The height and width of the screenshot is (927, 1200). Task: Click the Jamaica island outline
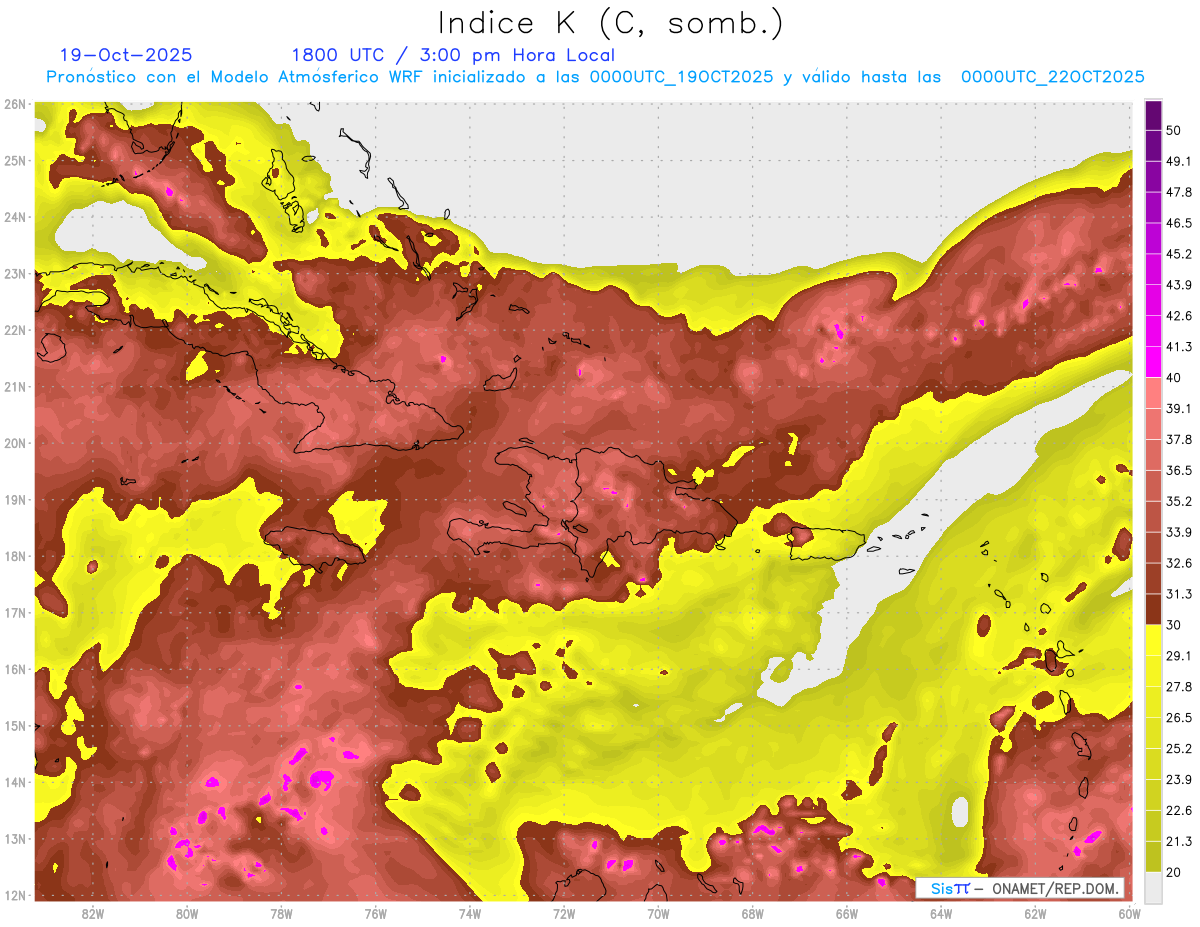coord(314,546)
